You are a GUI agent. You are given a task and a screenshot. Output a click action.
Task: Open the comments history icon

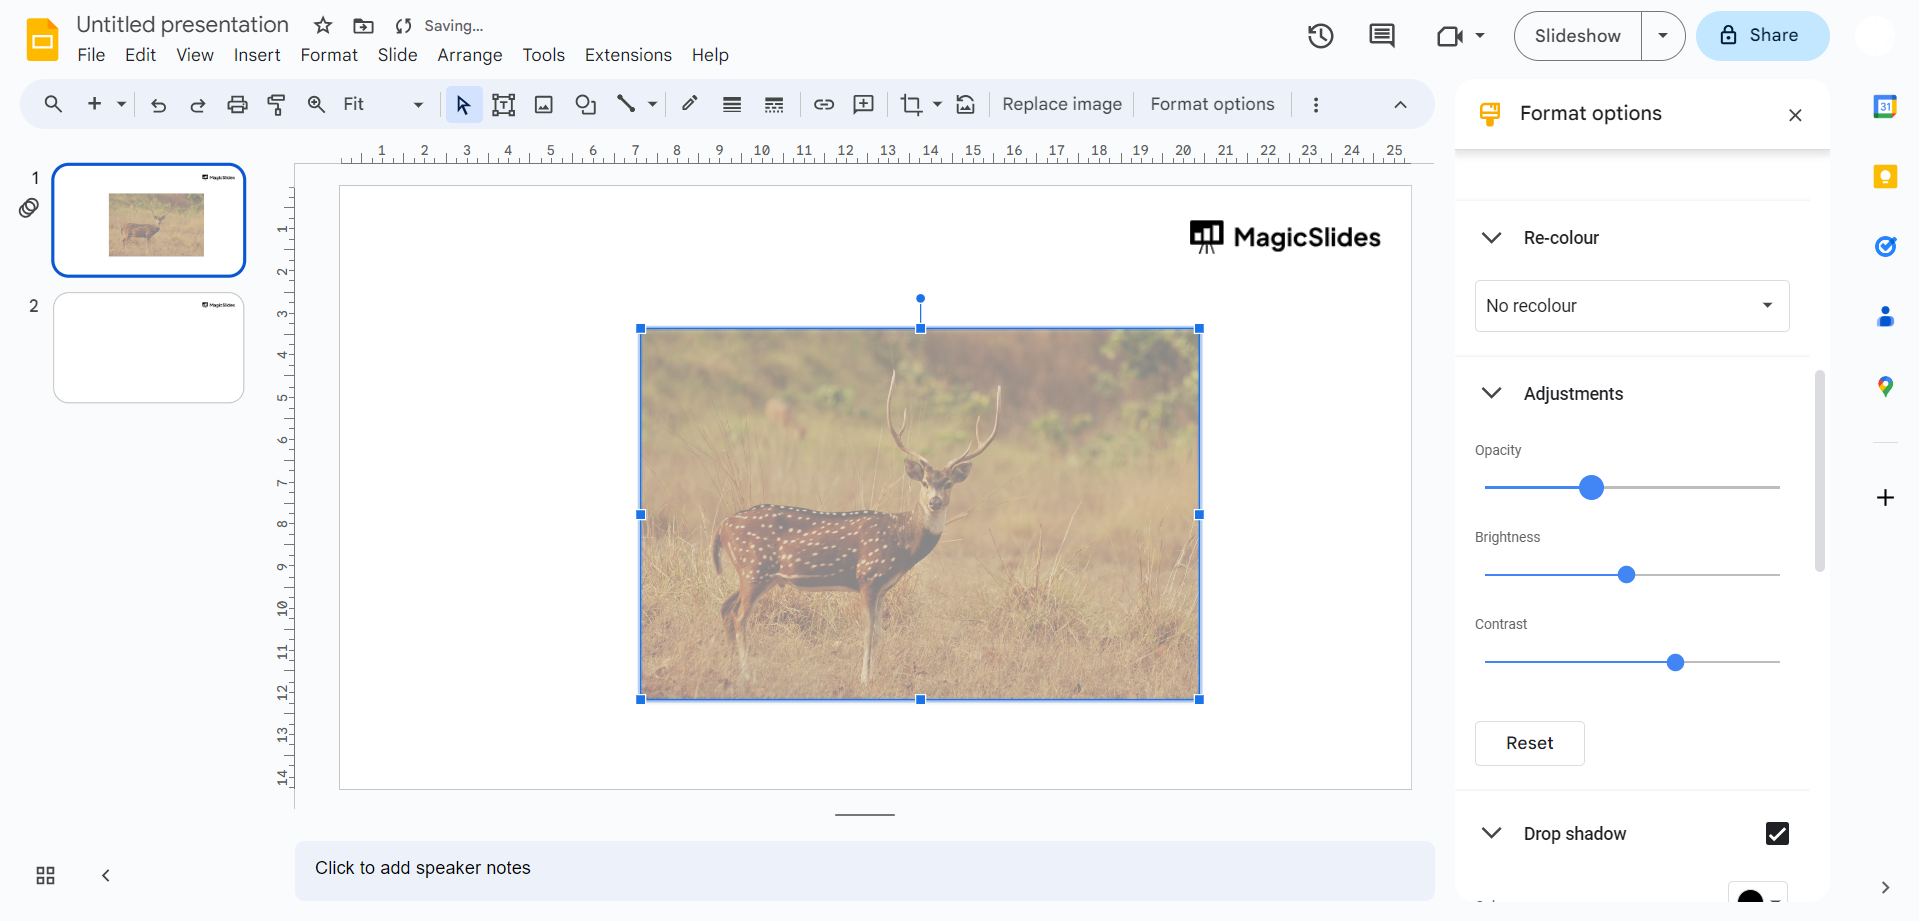click(x=1382, y=36)
